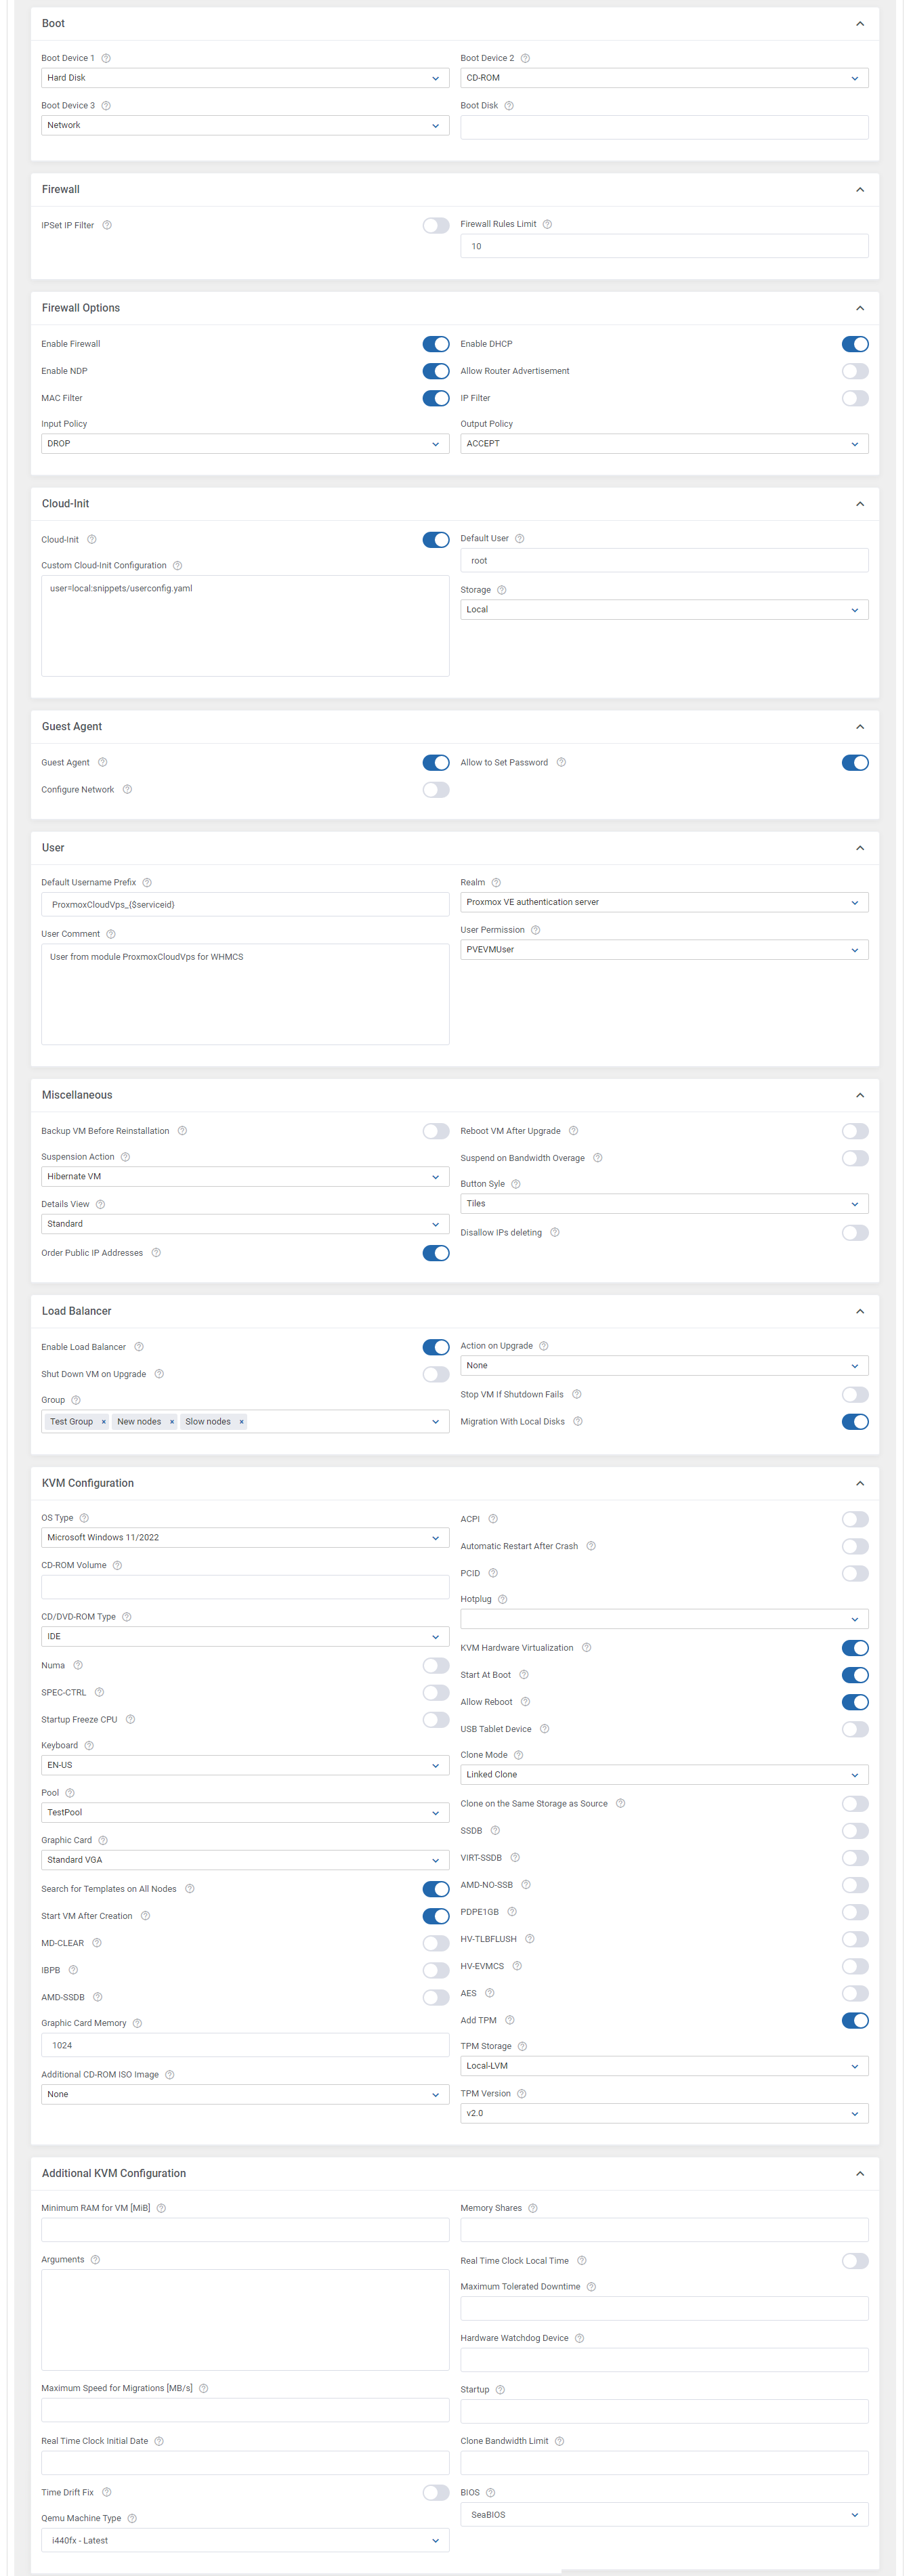Click help icon beside Backup VM Before Reinstallation
Viewport: 911px width, 2576px height.
click(182, 1131)
